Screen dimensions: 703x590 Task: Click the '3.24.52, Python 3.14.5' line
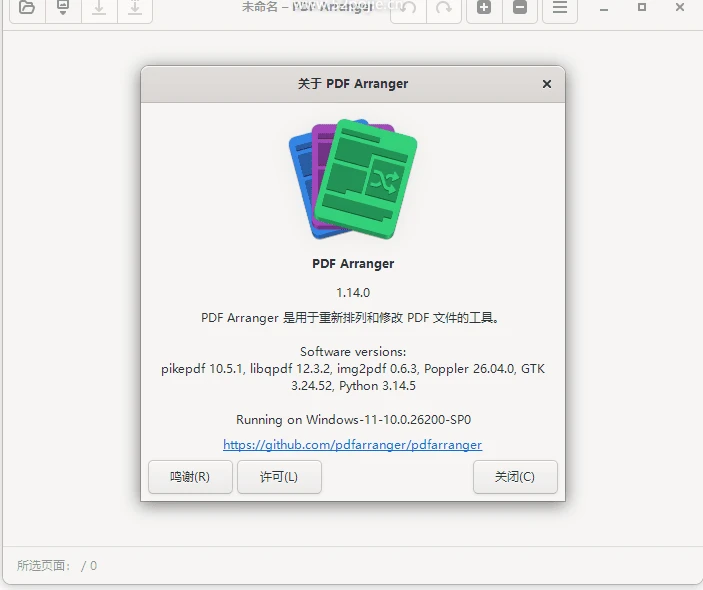point(353,386)
